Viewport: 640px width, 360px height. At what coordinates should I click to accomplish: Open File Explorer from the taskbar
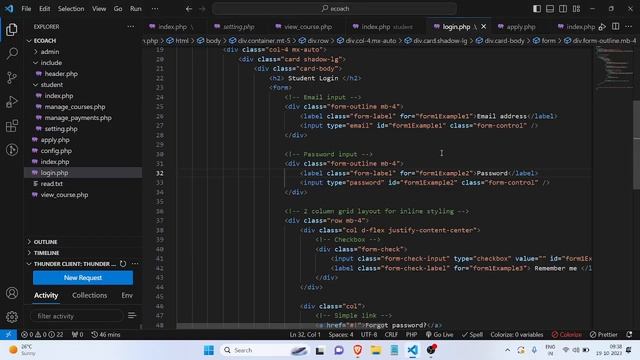376,350
